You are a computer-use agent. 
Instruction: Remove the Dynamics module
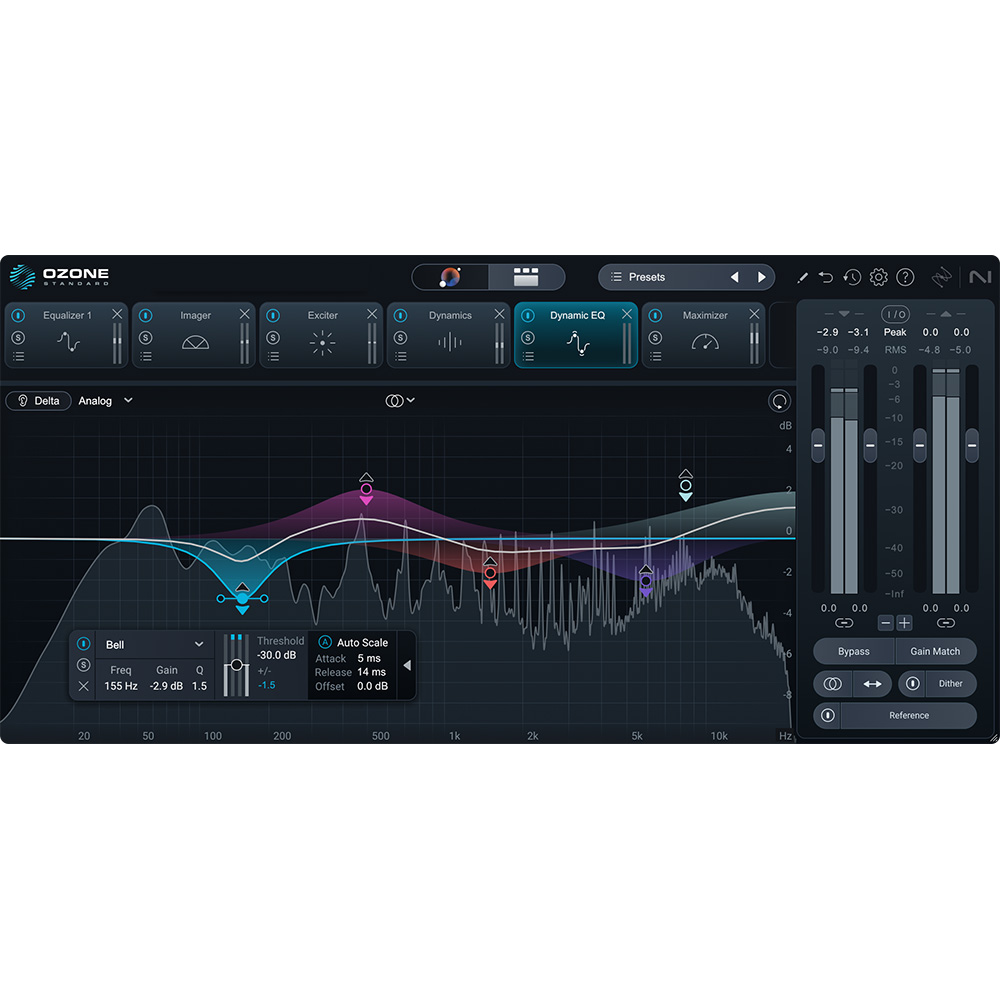pos(499,314)
